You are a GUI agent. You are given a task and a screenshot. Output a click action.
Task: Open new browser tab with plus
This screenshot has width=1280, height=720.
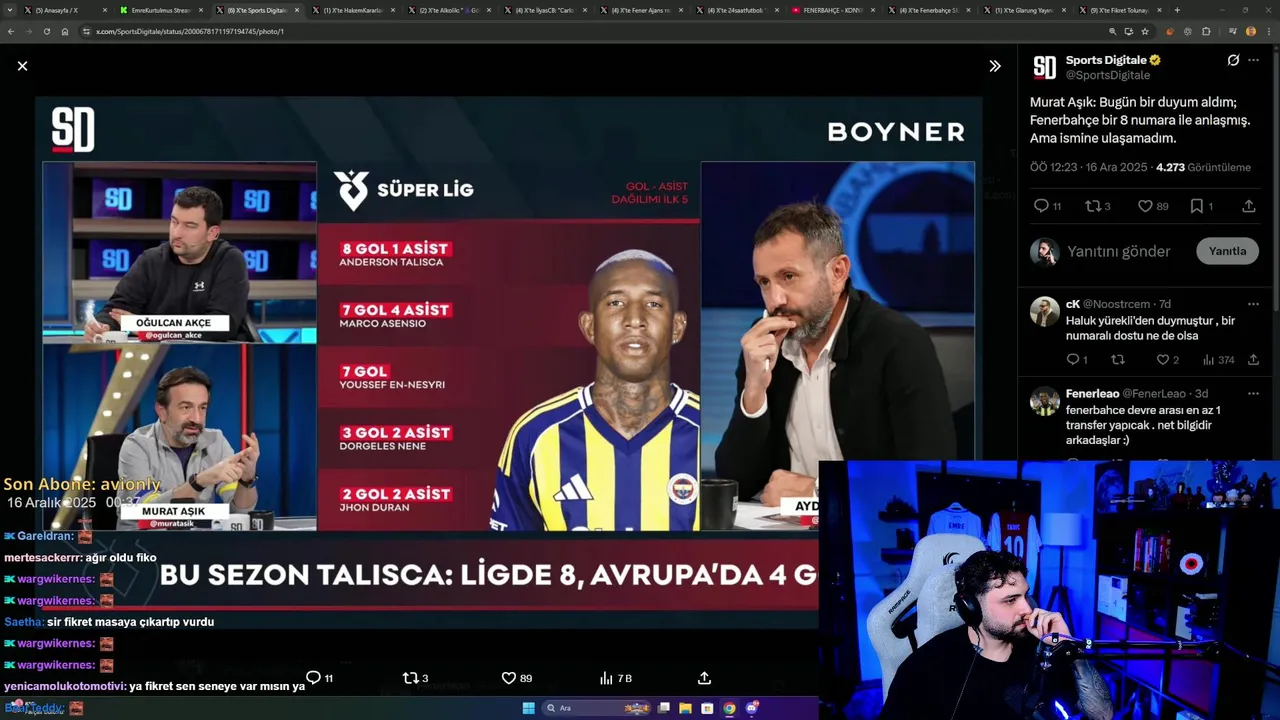[1177, 10]
